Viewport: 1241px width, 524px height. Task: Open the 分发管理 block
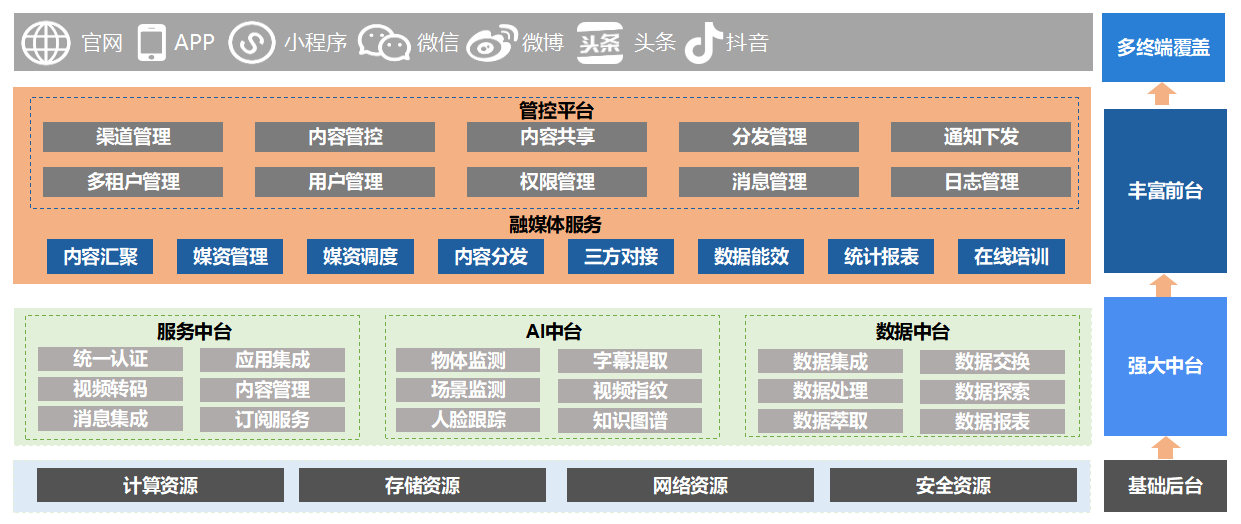(x=769, y=137)
